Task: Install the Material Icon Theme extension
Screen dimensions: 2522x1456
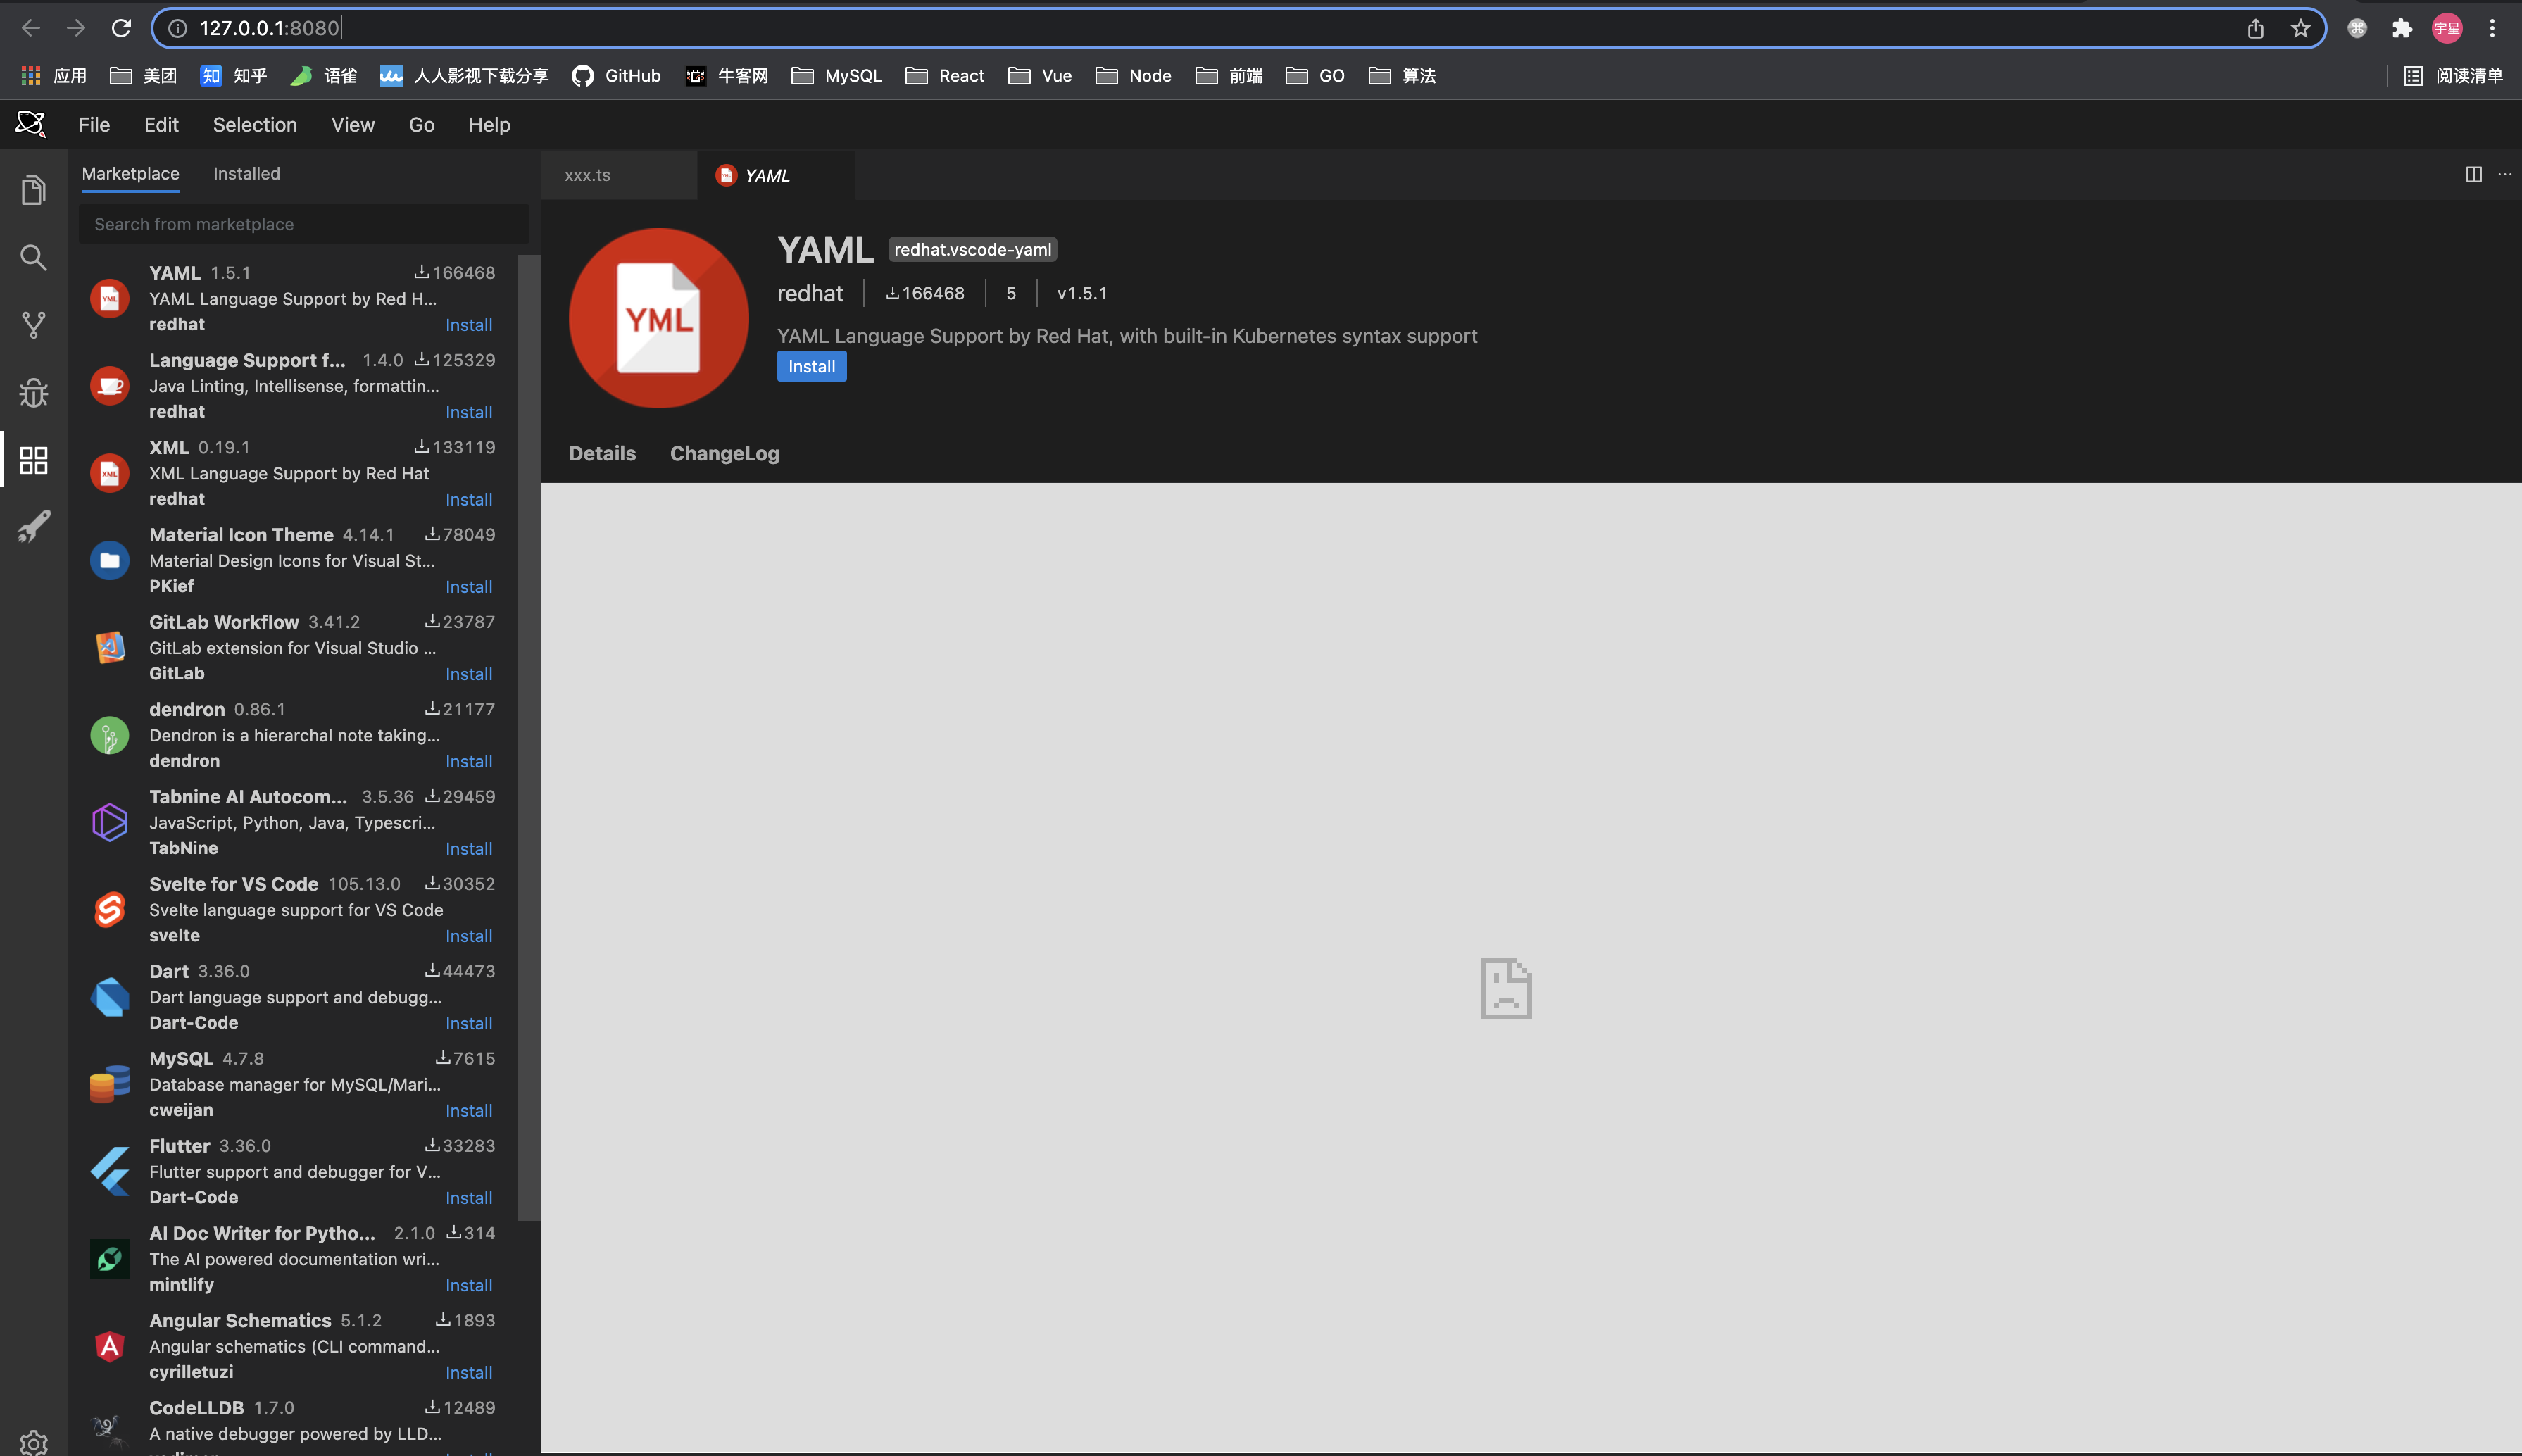Action: pos(469,586)
